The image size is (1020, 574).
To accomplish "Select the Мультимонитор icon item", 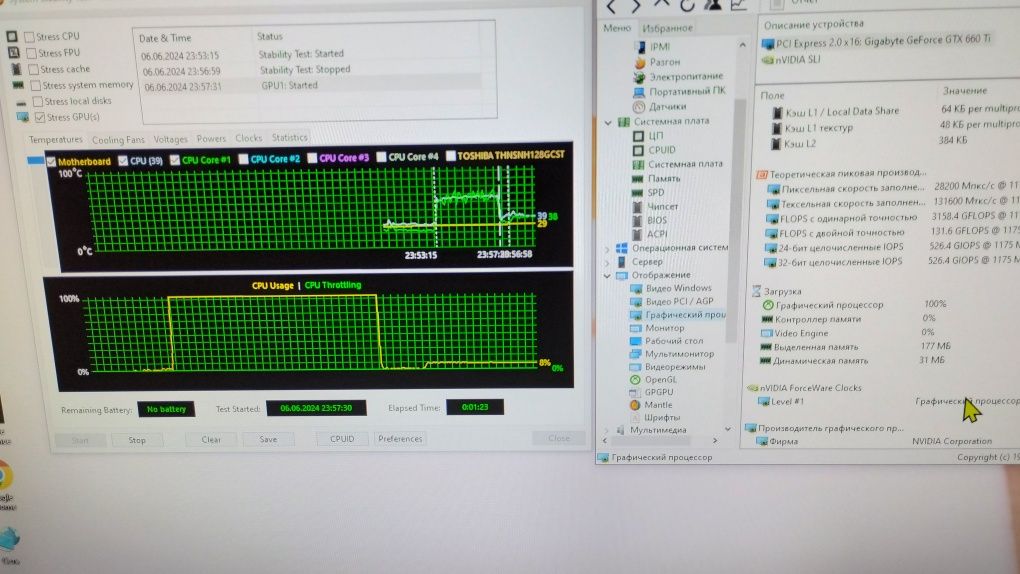I will [636, 354].
